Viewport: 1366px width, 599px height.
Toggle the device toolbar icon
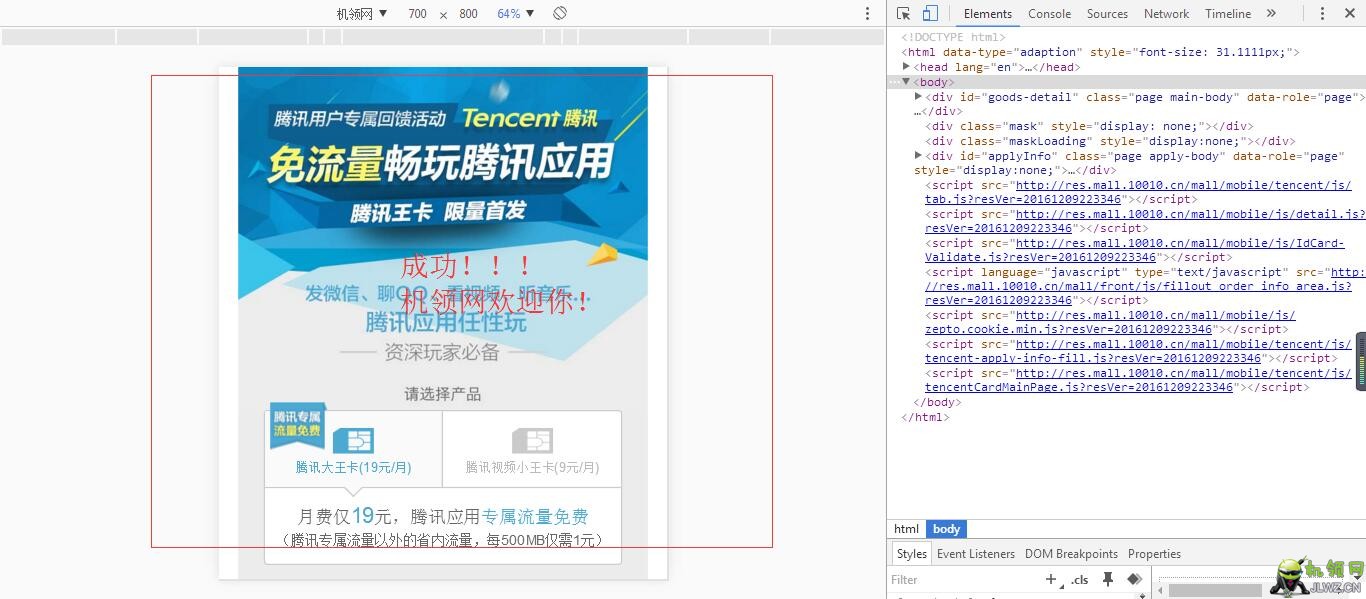930,14
